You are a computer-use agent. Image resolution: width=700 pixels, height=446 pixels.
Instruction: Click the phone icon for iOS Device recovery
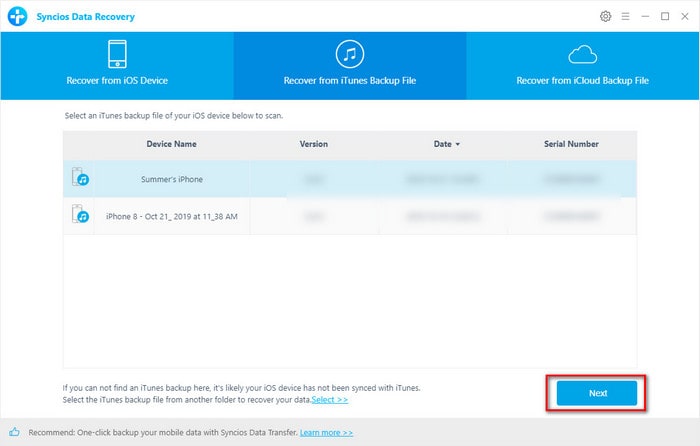pyautogui.click(x=117, y=54)
